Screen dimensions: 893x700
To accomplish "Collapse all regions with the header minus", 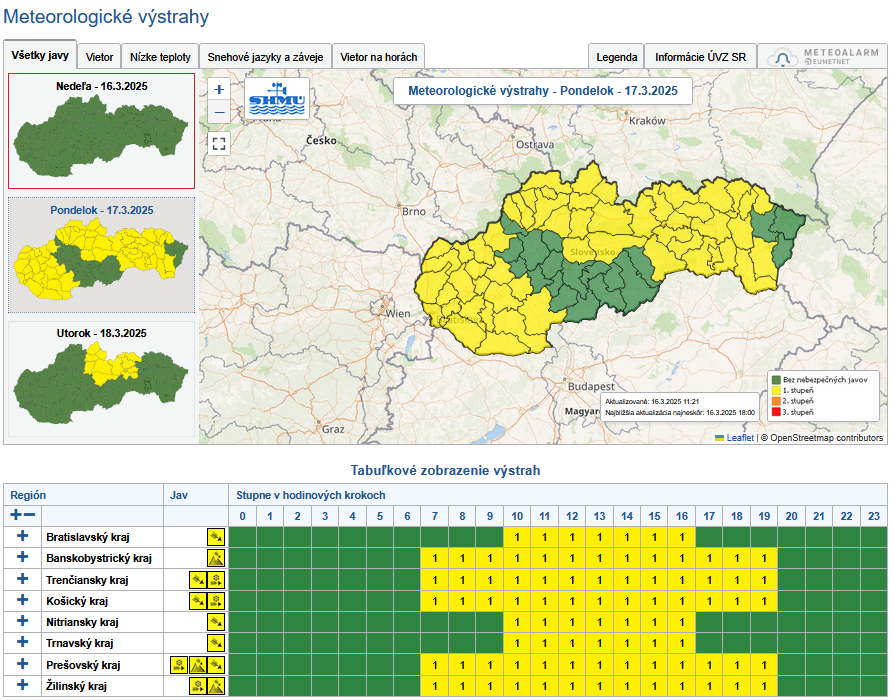I will coord(30,515).
